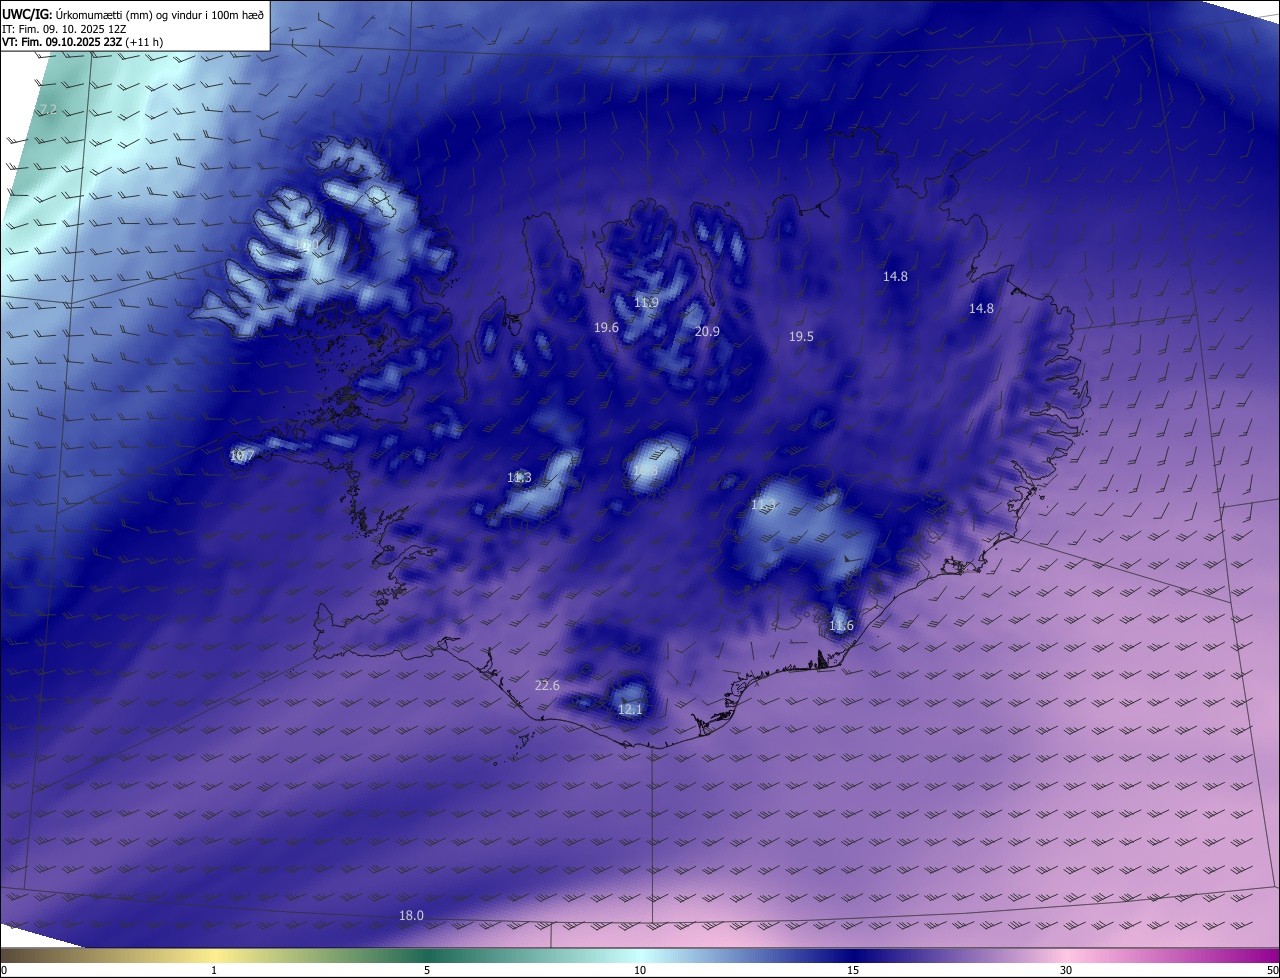Click the 7.2 value on the map
The width and height of the screenshot is (1280, 978).
(48, 109)
